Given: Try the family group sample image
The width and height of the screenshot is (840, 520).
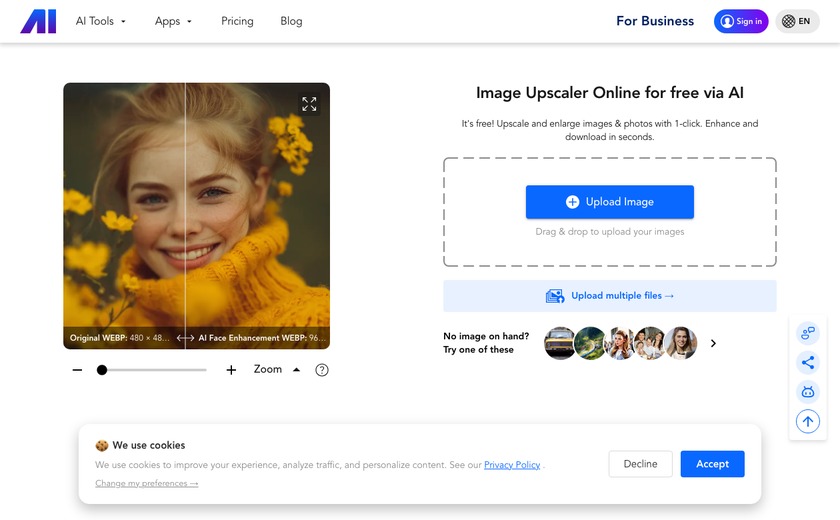Looking at the screenshot, I should (x=650, y=343).
